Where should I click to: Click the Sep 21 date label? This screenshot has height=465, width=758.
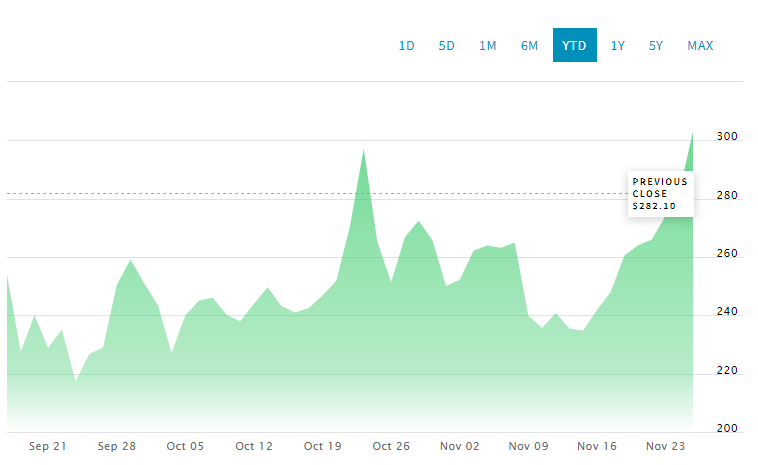(x=48, y=446)
